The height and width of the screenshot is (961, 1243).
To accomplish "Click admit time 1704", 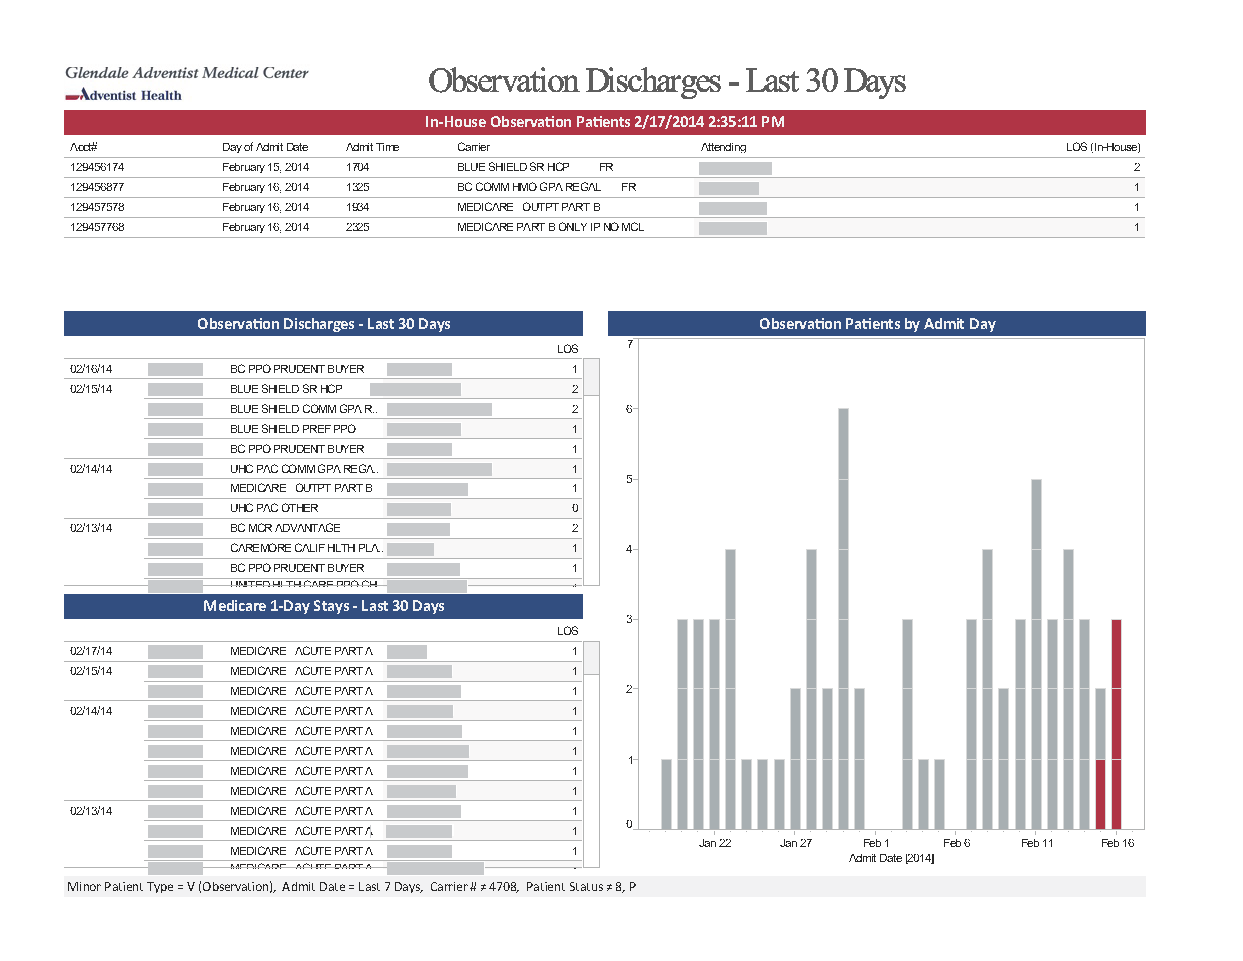I will click(x=358, y=167).
